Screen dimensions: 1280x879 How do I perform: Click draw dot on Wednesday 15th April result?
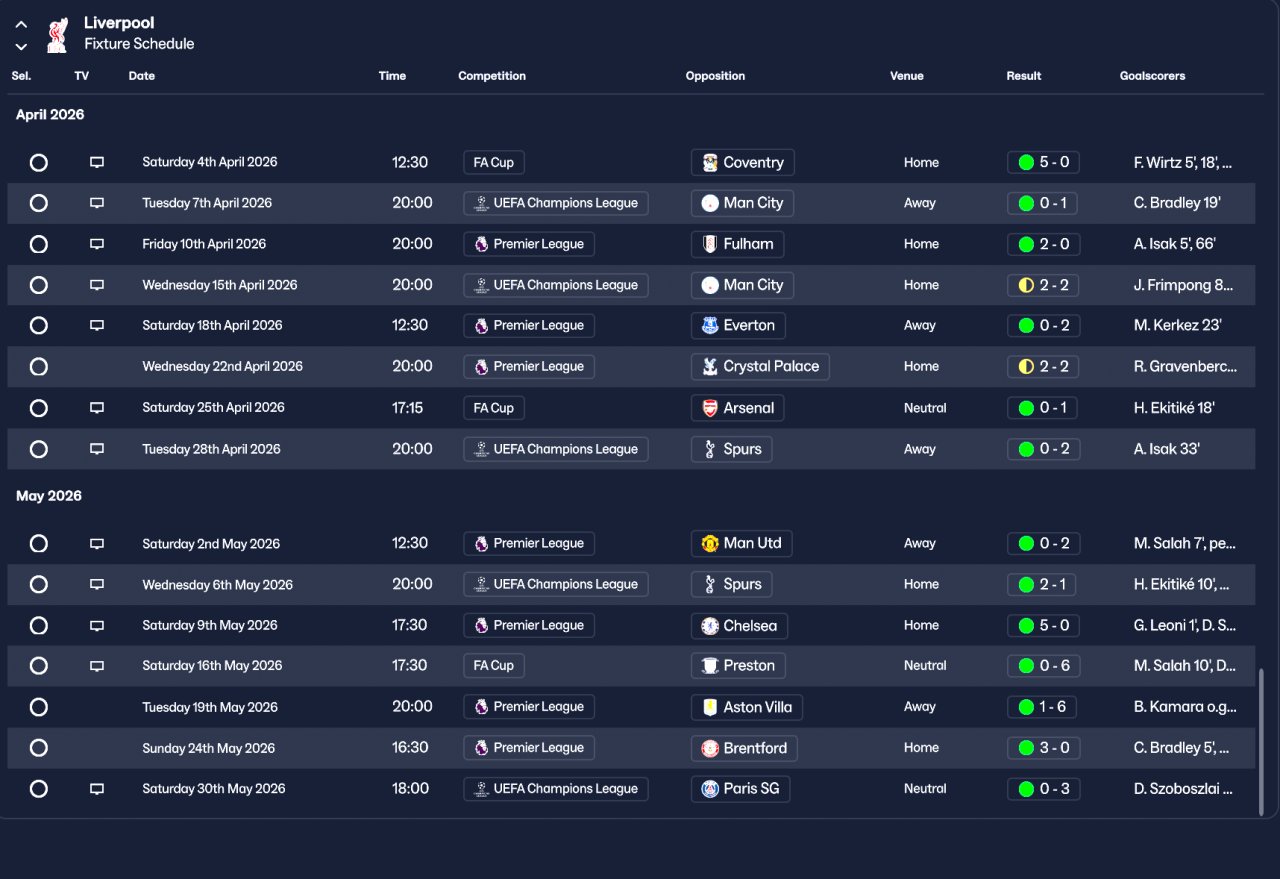tap(1025, 285)
